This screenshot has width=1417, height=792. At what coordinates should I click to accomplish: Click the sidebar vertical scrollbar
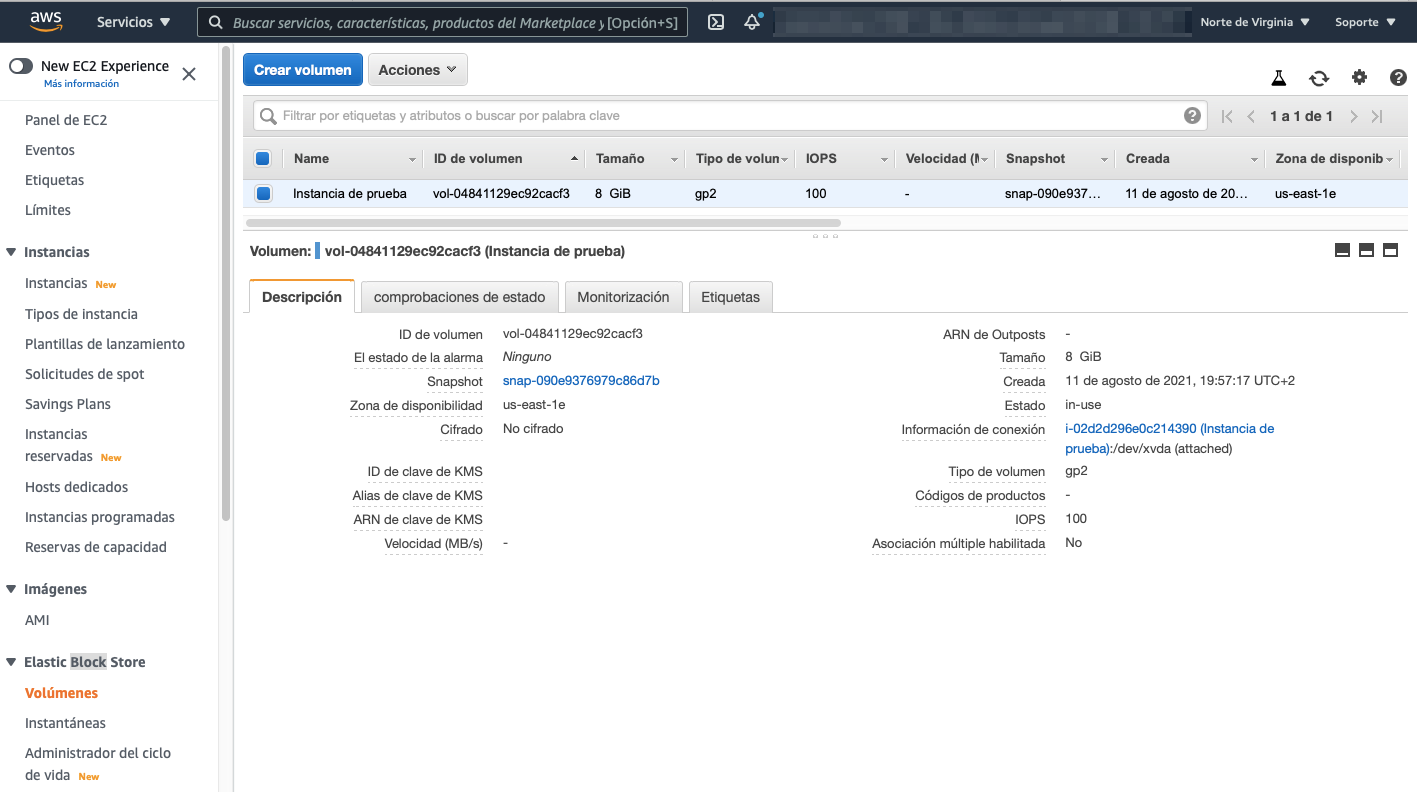pyautogui.click(x=226, y=283)
